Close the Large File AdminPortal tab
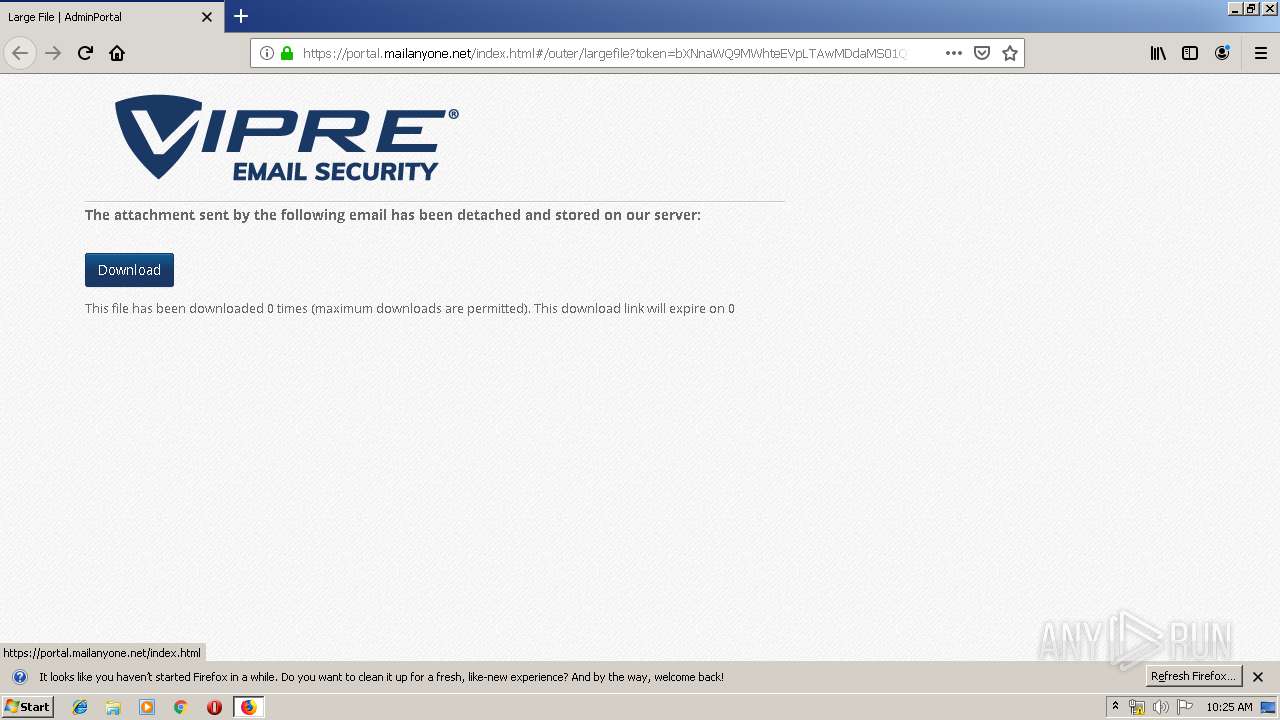This screenshot has width=1280, height=720. click(207, 17)
